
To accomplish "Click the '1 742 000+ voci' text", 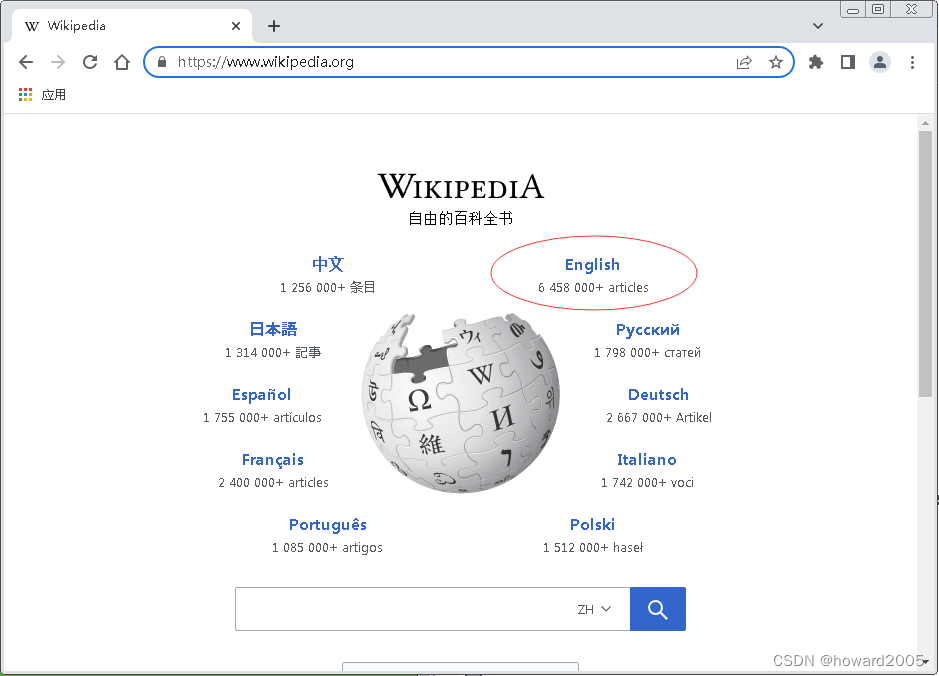I will (x=647, y=483).
